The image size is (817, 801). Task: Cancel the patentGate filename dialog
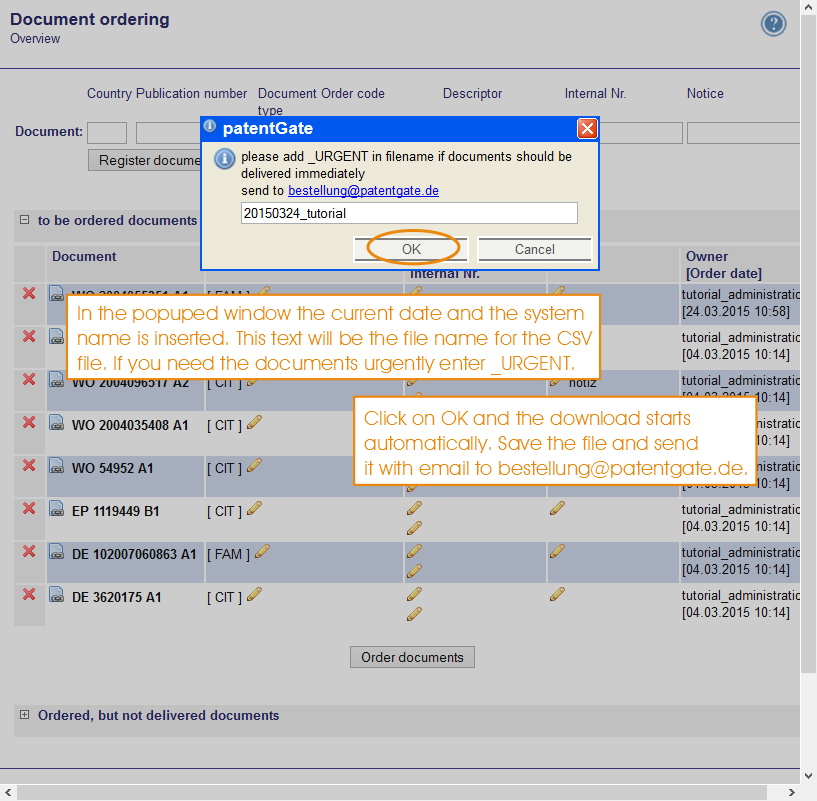coord(535,249)
